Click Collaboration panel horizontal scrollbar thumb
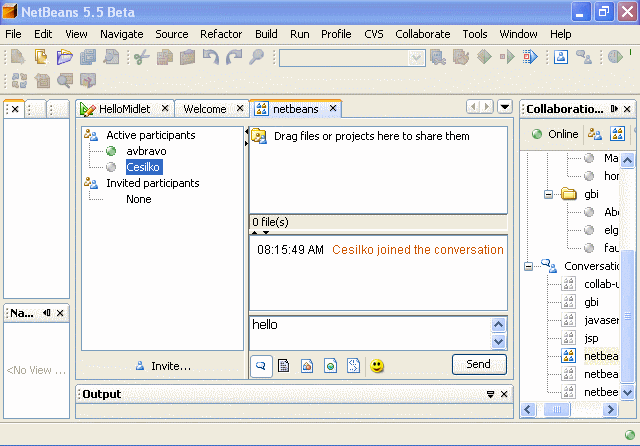 (557, 409)
